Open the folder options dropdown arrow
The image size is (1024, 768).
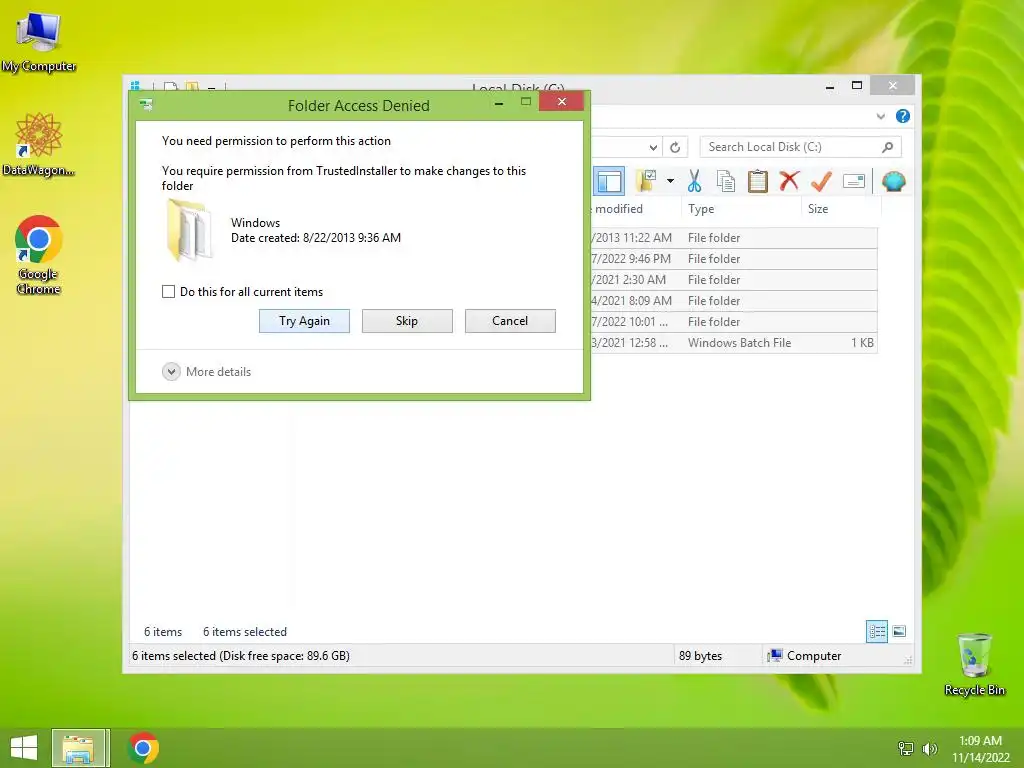click(670, 181)
